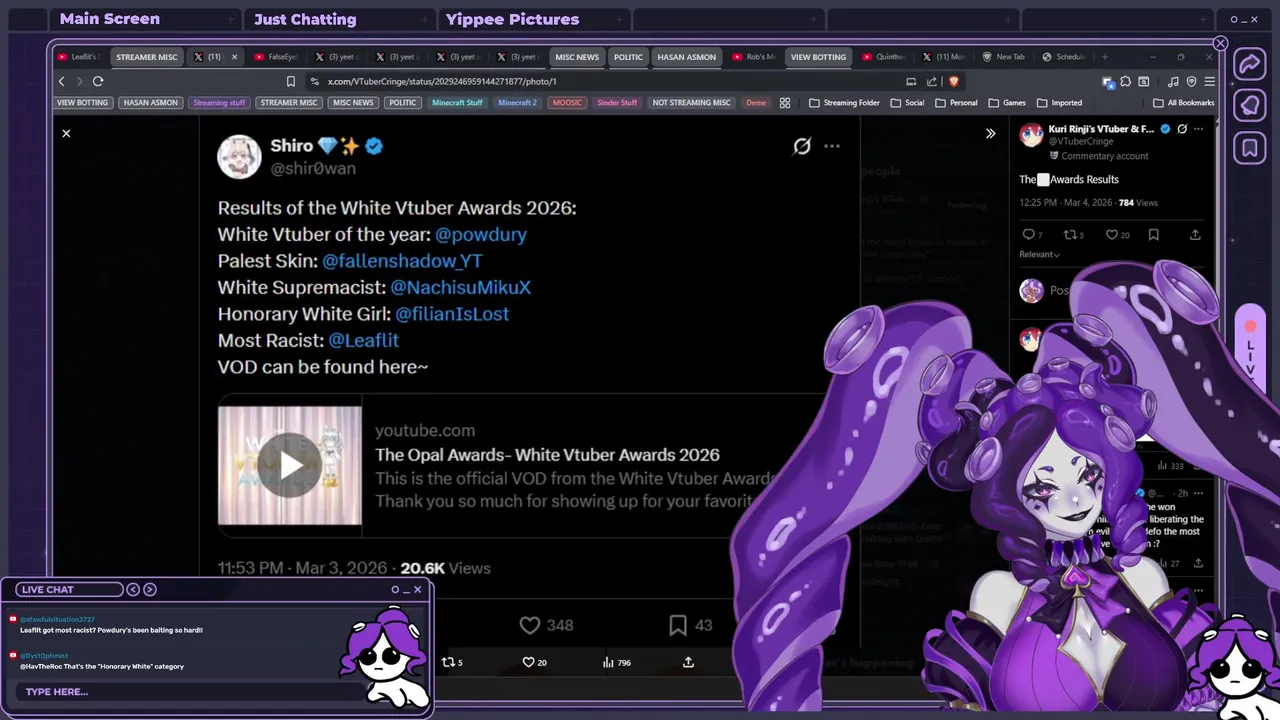Open the @filianIsLost mention link
Screen dimensions: 1280x720
pyautogui.click(x=452, y=314)
